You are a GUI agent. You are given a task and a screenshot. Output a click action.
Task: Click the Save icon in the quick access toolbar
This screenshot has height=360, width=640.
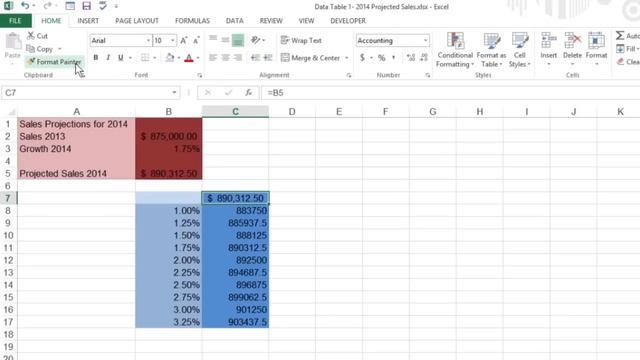(86, 6)
